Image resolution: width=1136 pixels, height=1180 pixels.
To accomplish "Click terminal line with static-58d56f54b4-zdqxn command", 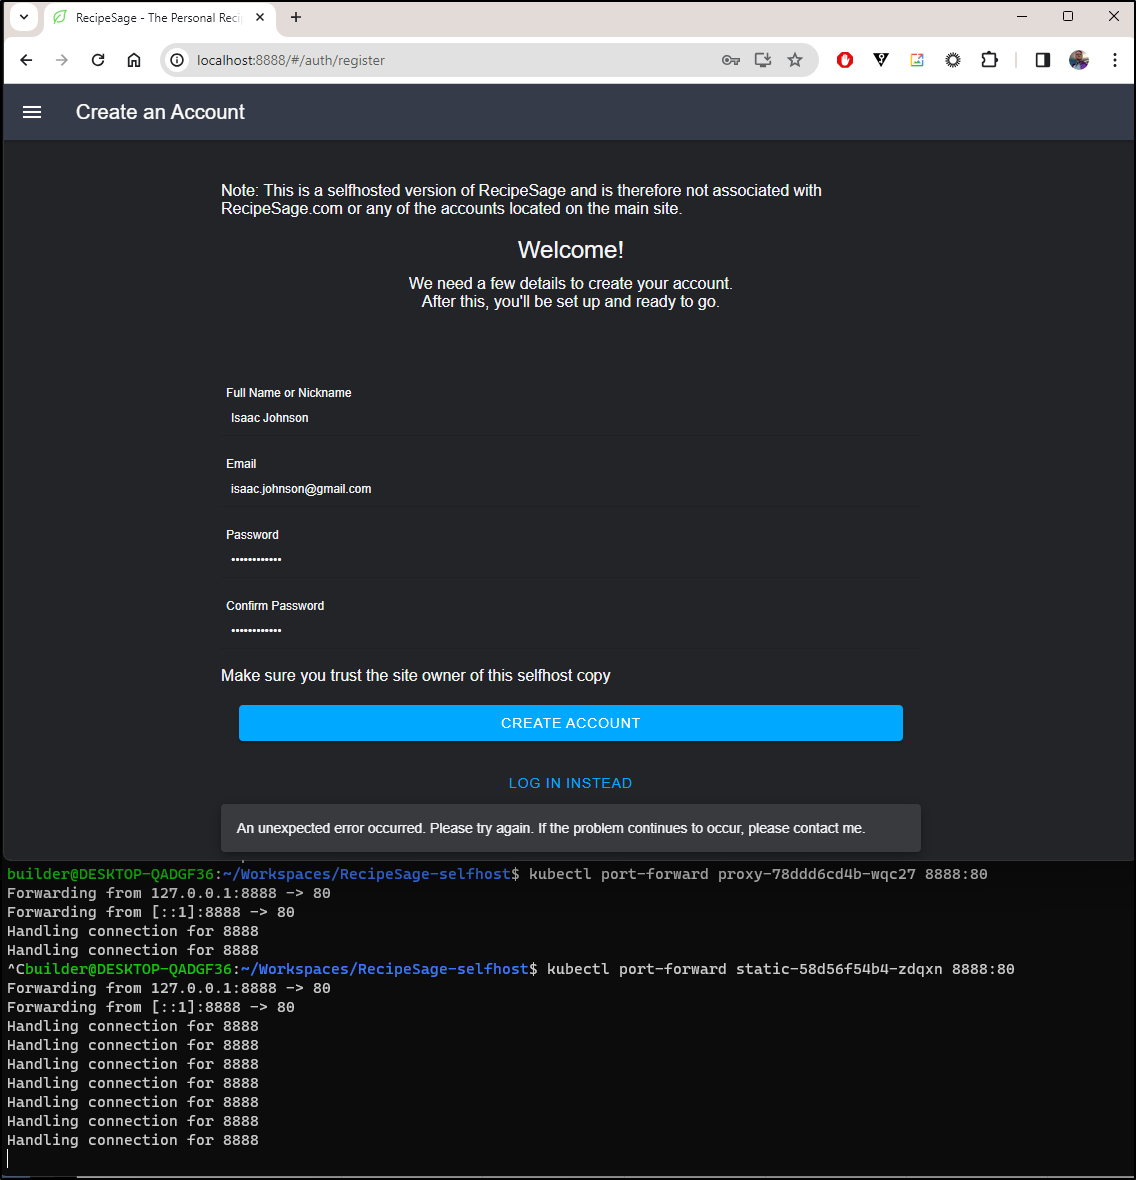I will point(510,969).
